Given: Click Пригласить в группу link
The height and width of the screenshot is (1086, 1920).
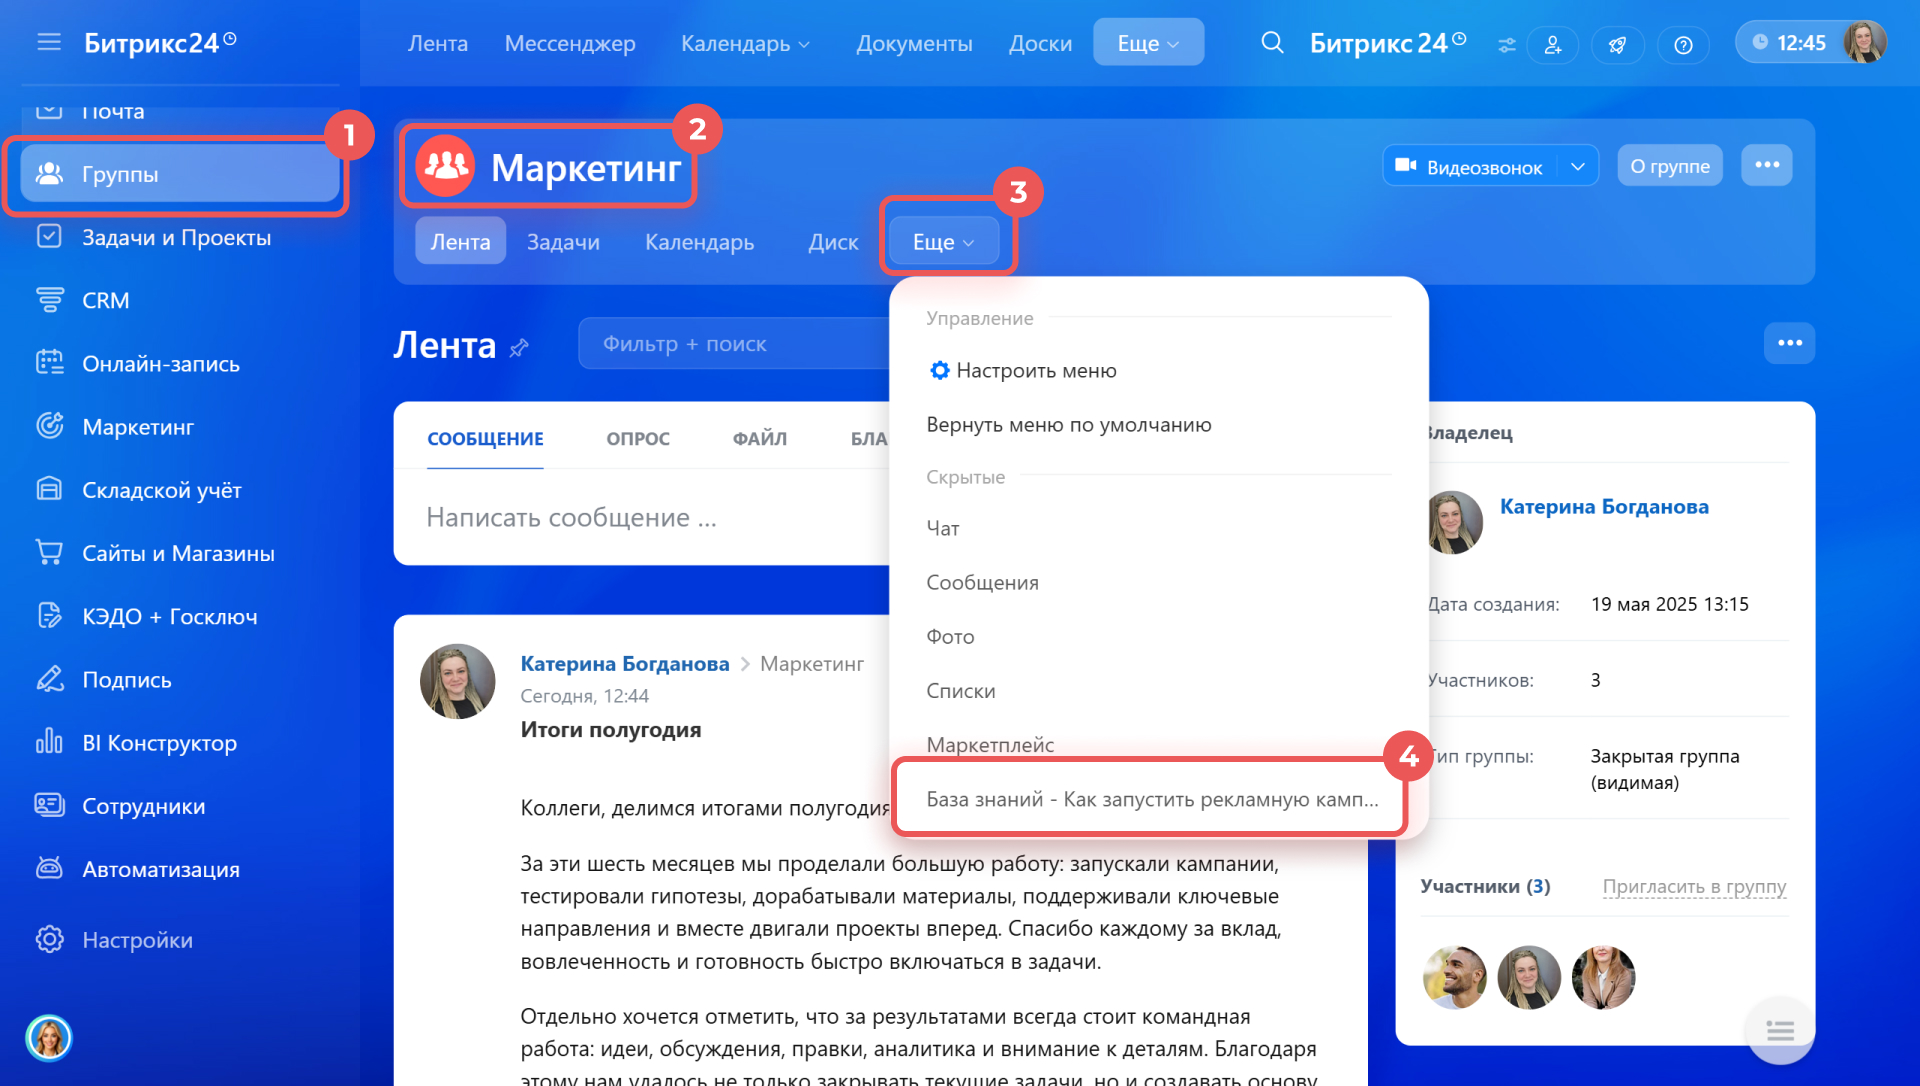Looking at the screenshot, I should 1693,886.
